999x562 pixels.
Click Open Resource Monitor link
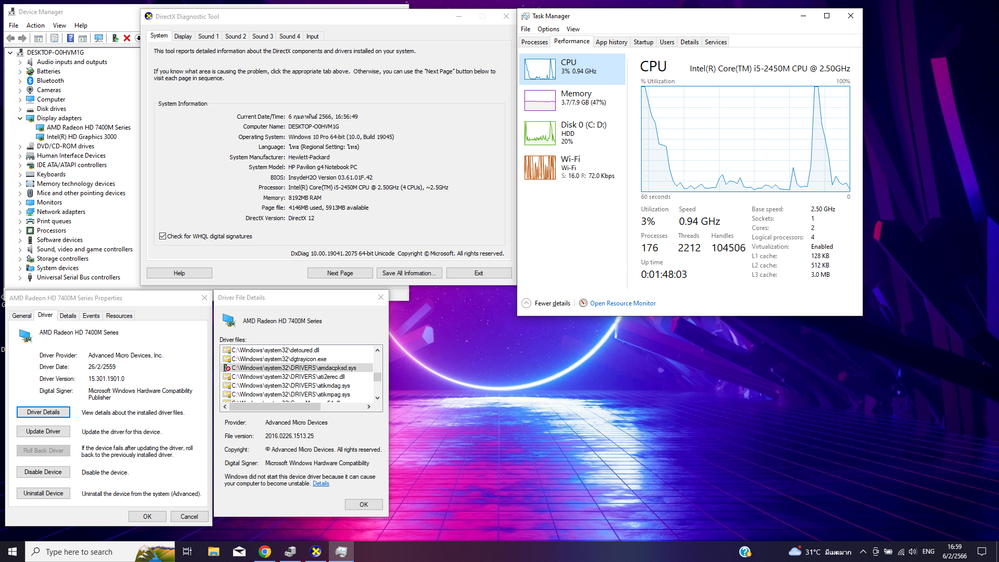coord(622,303)
